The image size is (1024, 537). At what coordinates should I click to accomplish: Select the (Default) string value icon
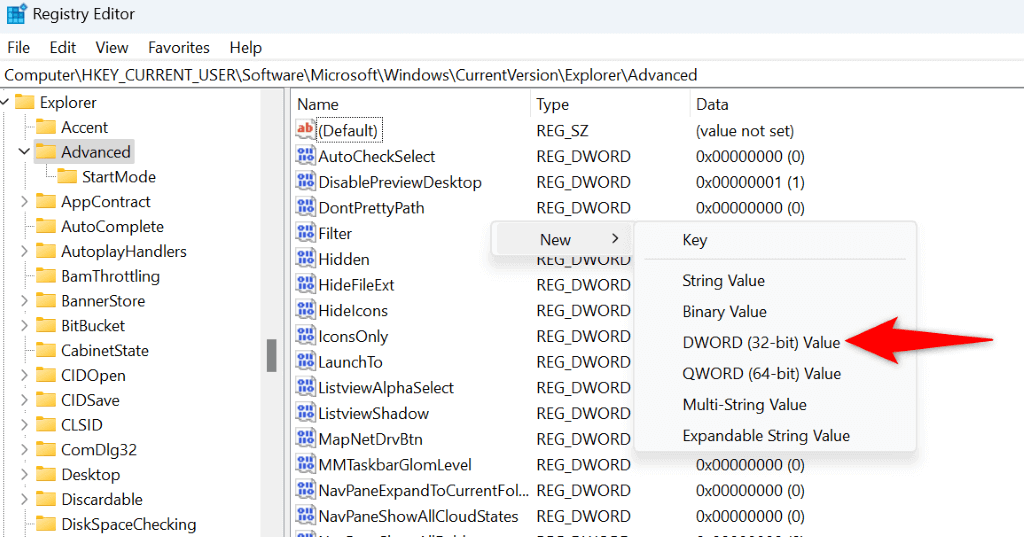pos(305,130)
